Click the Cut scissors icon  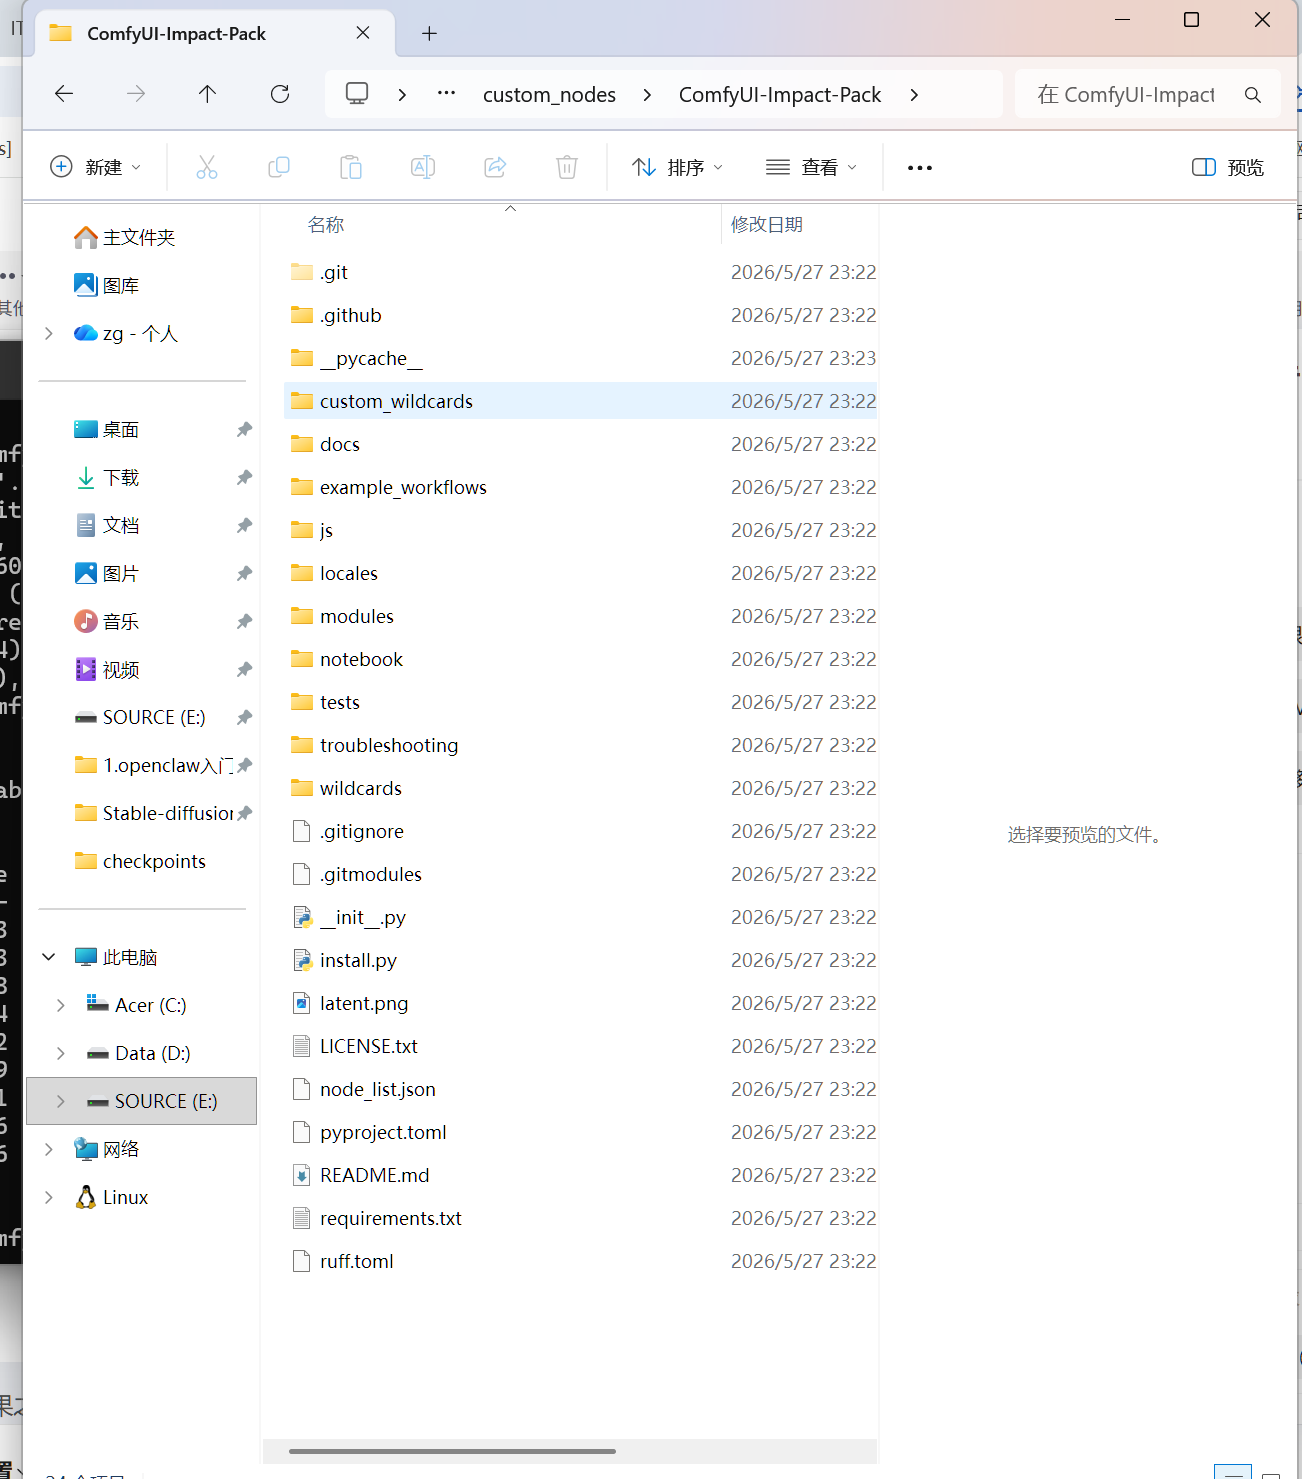point(207,167)
